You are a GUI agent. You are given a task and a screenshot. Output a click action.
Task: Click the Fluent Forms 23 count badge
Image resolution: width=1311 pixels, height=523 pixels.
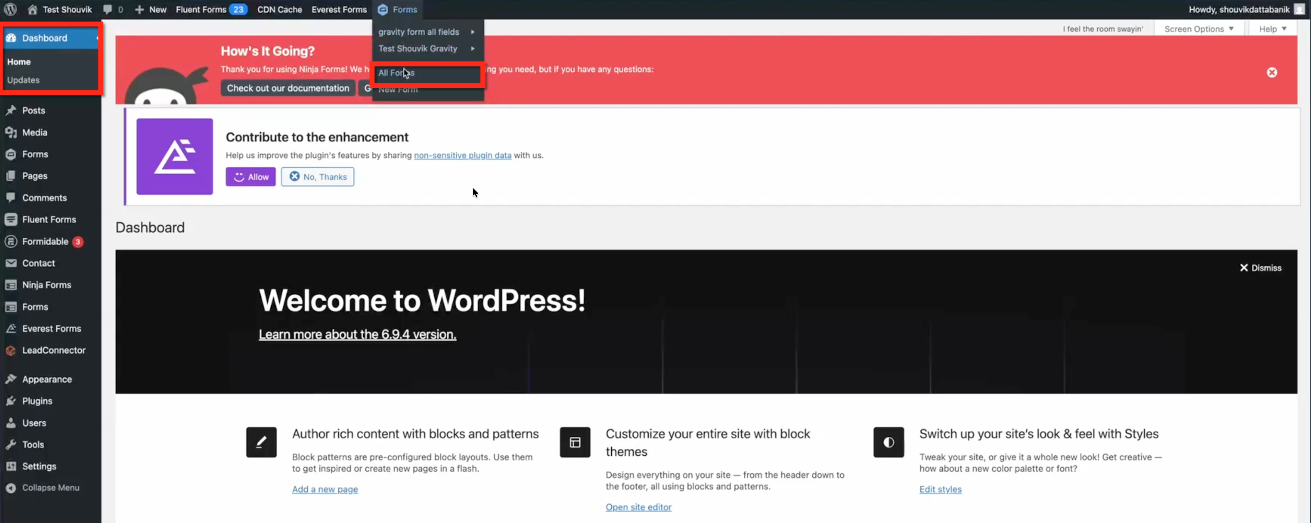pos(238,9)
